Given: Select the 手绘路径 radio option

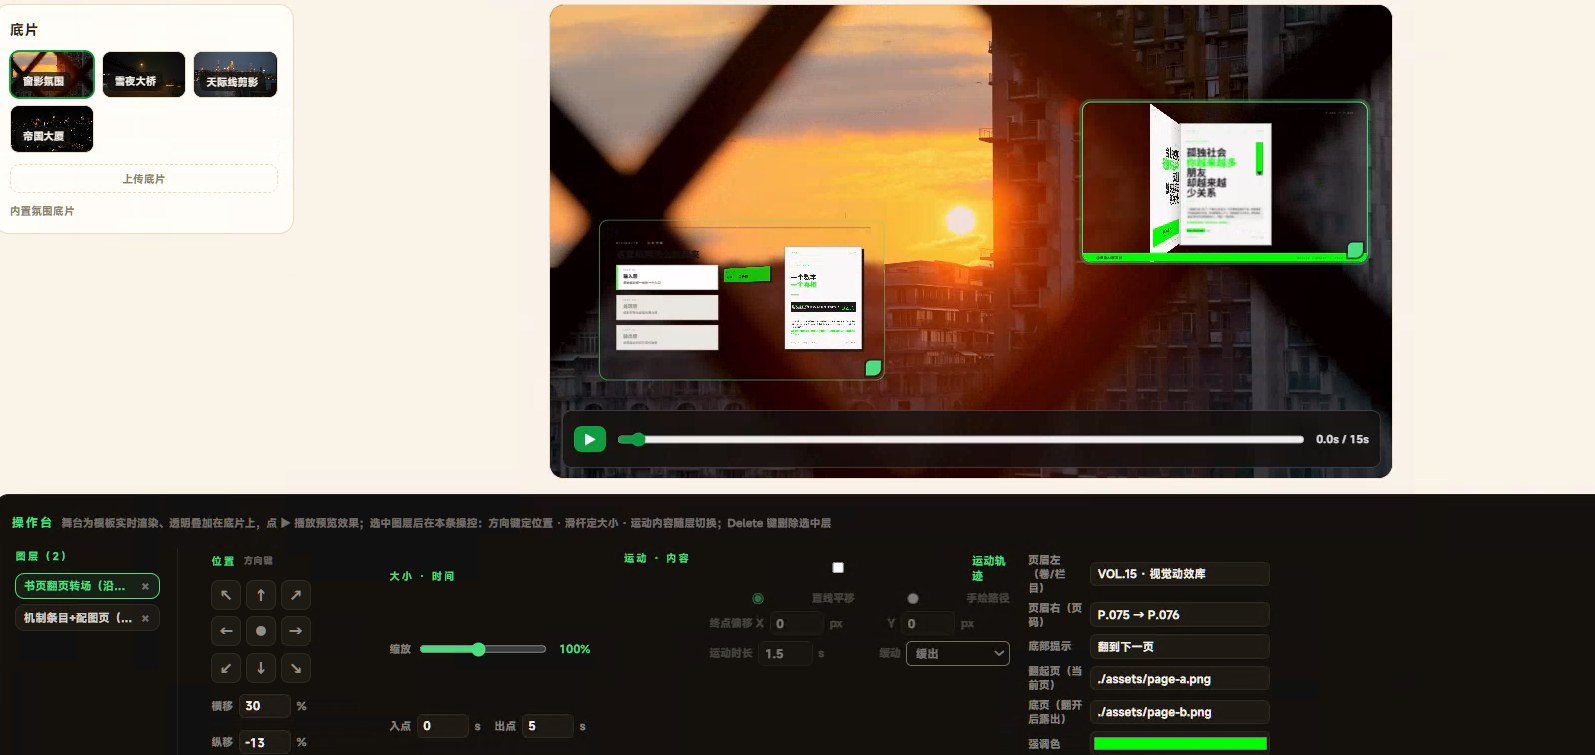Looking at the screenshot, I should 913,598.
